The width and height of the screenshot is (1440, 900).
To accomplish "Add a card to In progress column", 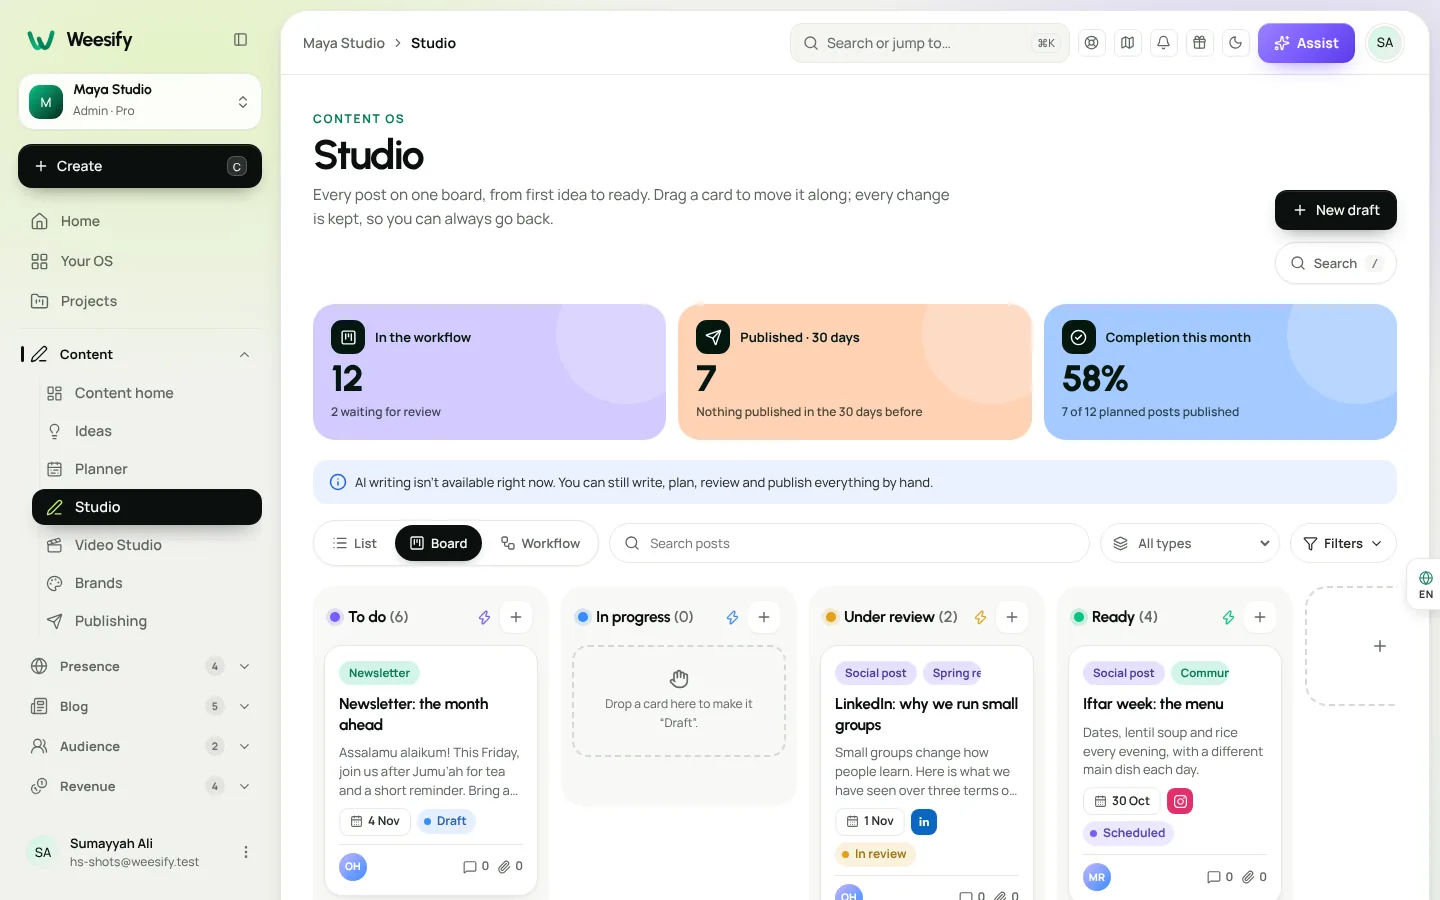I will tap(764, 617).
